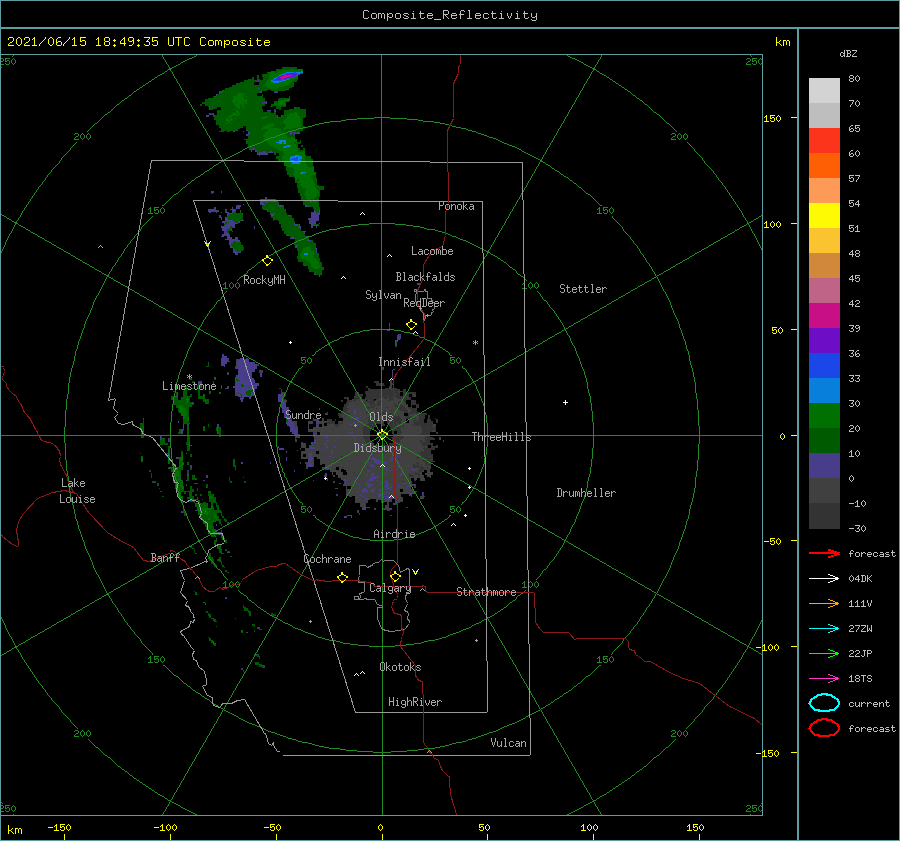Click the HighRiver town label

[x=414, y=702]
